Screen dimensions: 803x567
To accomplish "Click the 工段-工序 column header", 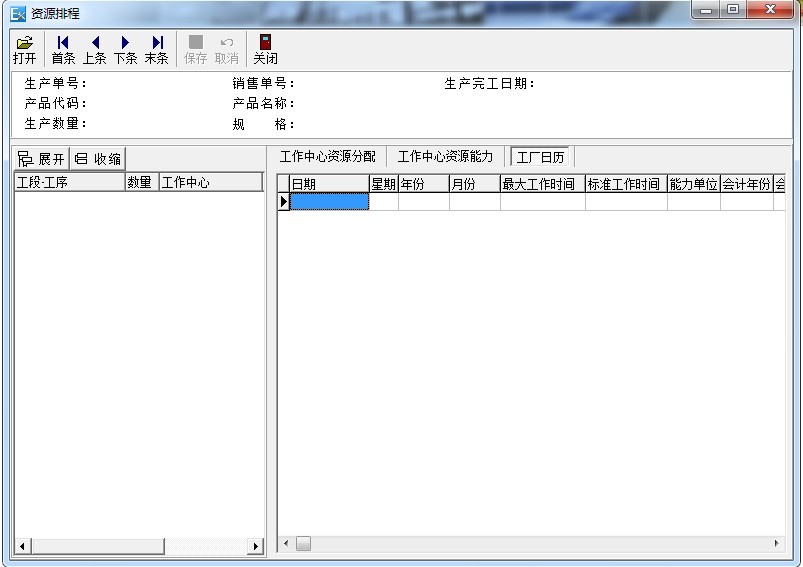I will pos(70,182).
